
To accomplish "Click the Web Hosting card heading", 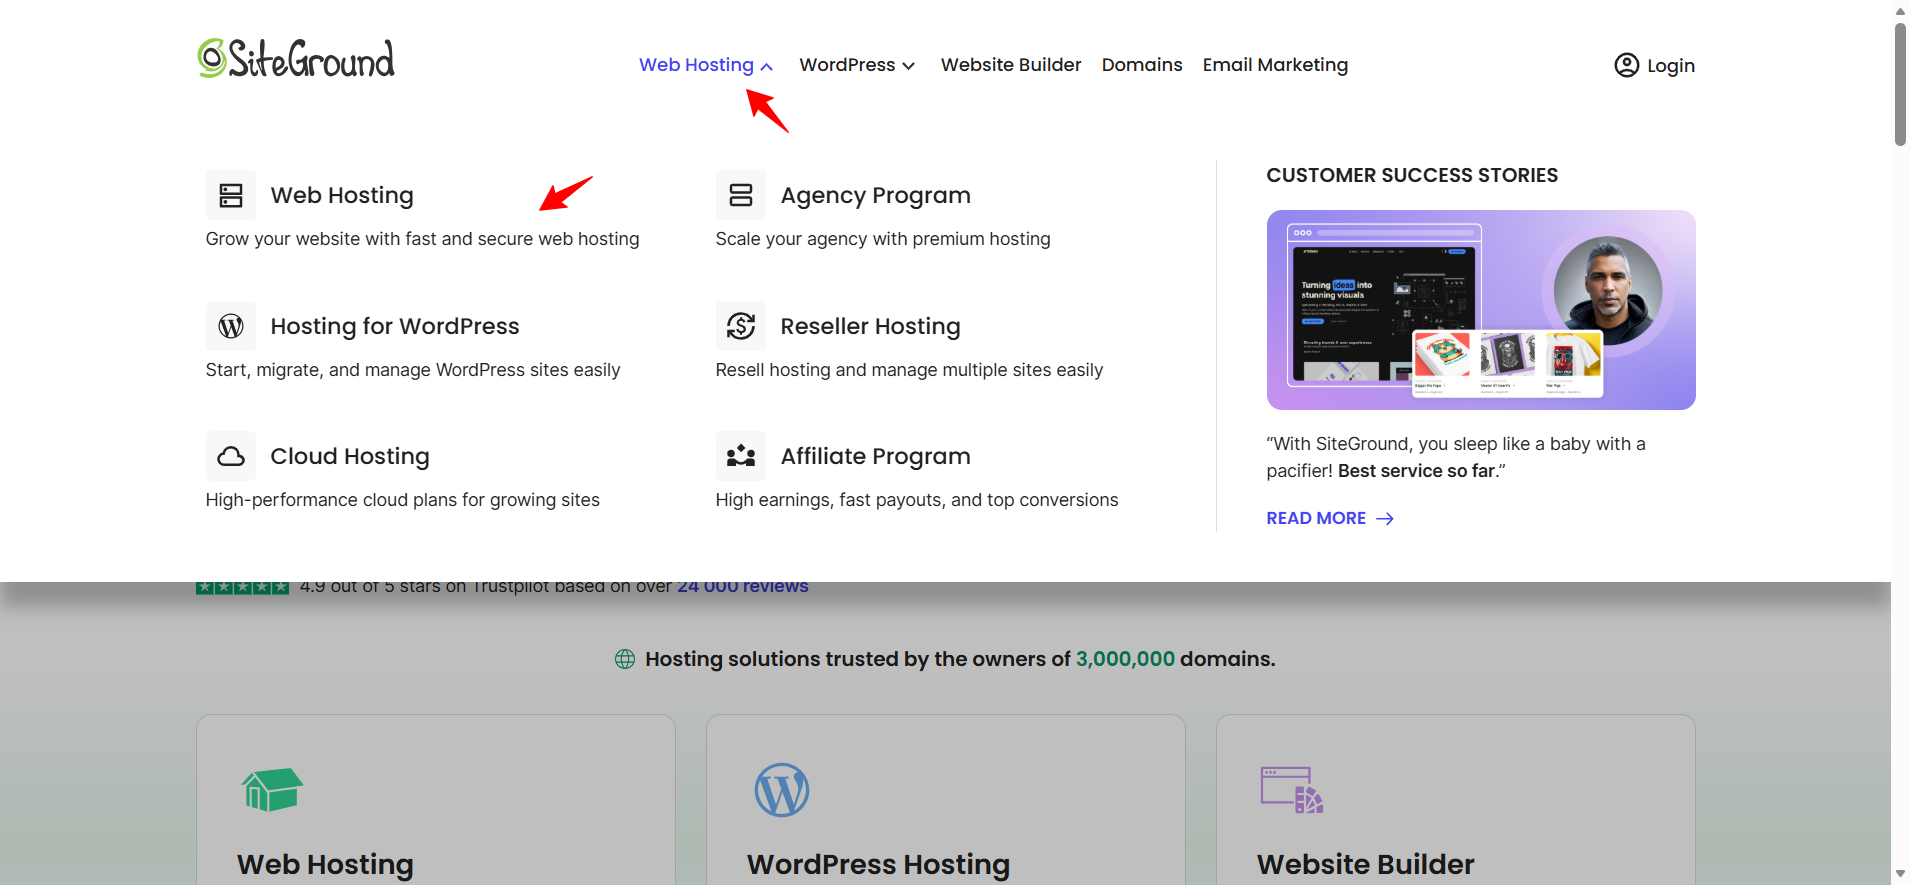I will tap(325, 864).
